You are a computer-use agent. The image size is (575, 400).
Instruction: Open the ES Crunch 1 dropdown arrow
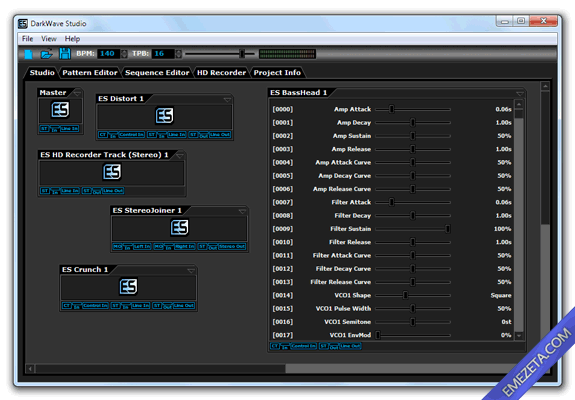[x=191, y=271]
